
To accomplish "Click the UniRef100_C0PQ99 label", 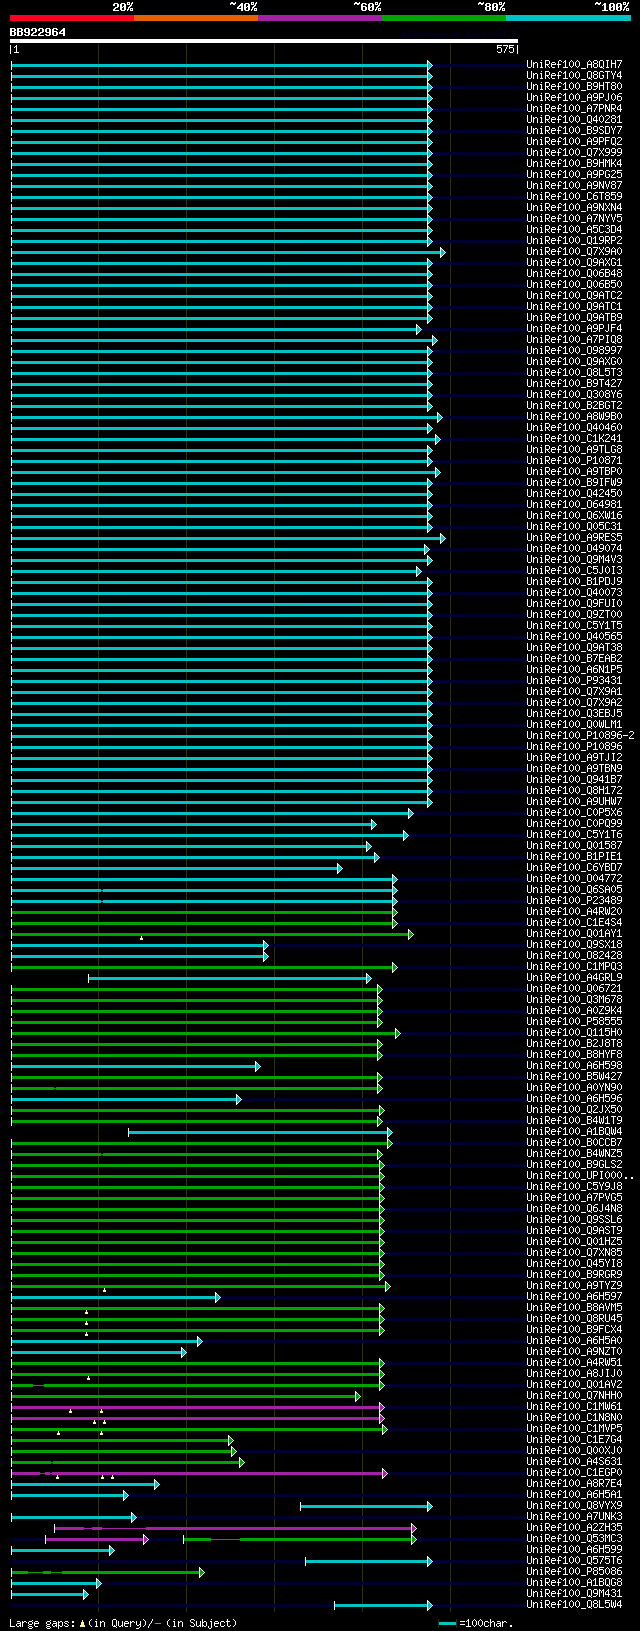I will 574,824.
